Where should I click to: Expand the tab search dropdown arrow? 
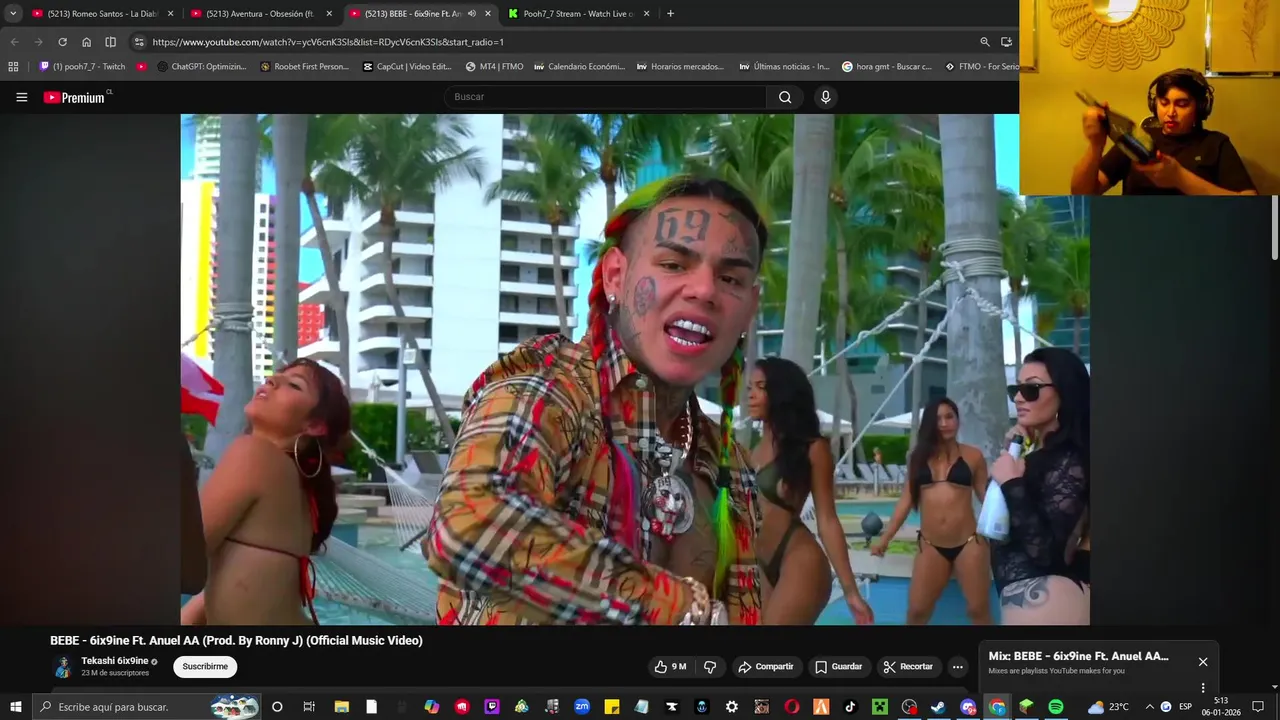click(x=13, y=14)
